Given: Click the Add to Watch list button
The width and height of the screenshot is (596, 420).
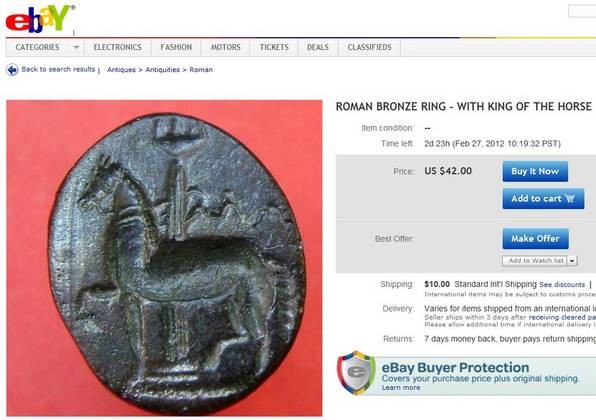Looking at the screenshot, I should click(x=535, y=261).
